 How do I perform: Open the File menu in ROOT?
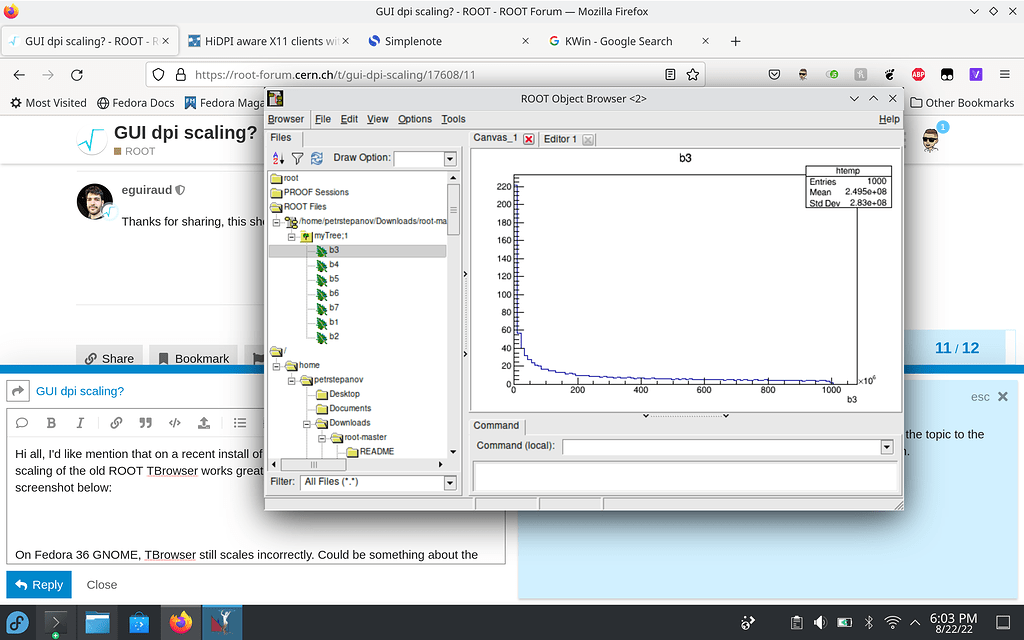point(323,119)
